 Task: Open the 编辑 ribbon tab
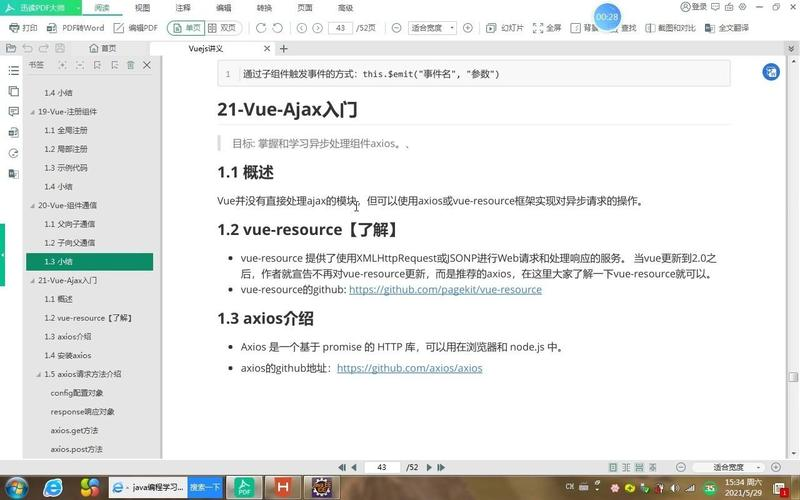[223, 8]
